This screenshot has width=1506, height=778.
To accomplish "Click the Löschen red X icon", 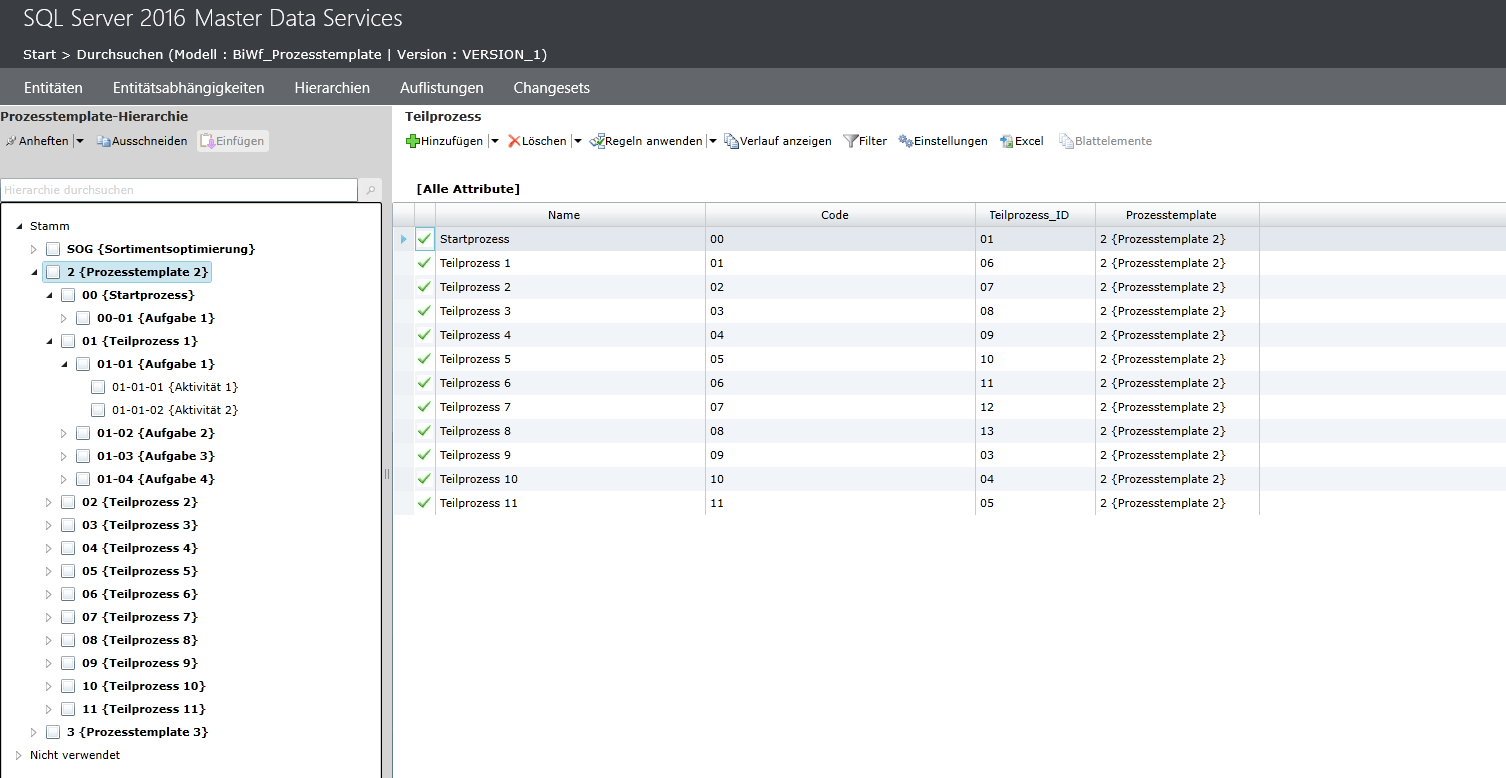I will point(514,141).
